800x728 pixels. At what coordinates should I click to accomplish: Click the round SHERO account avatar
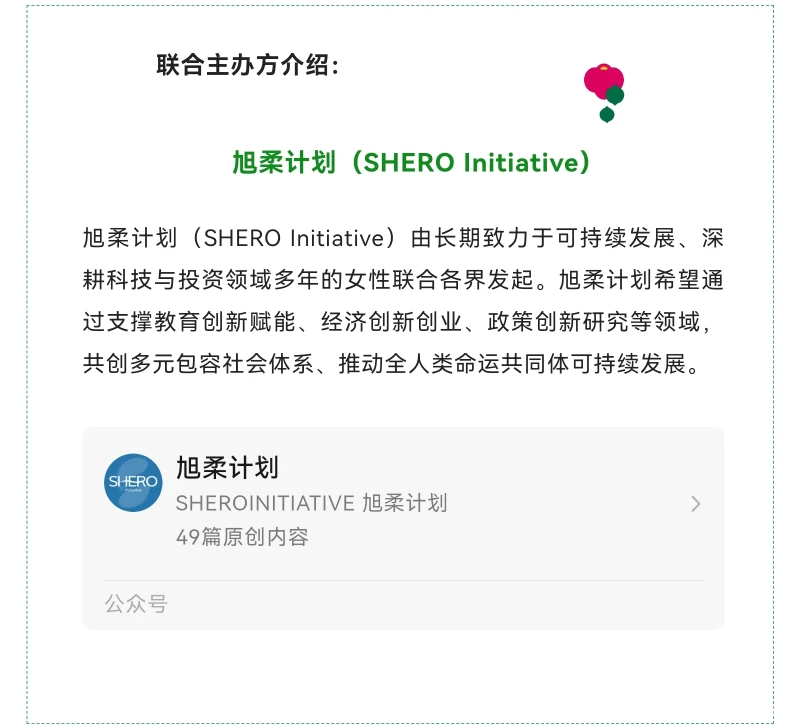coord(133,482)
